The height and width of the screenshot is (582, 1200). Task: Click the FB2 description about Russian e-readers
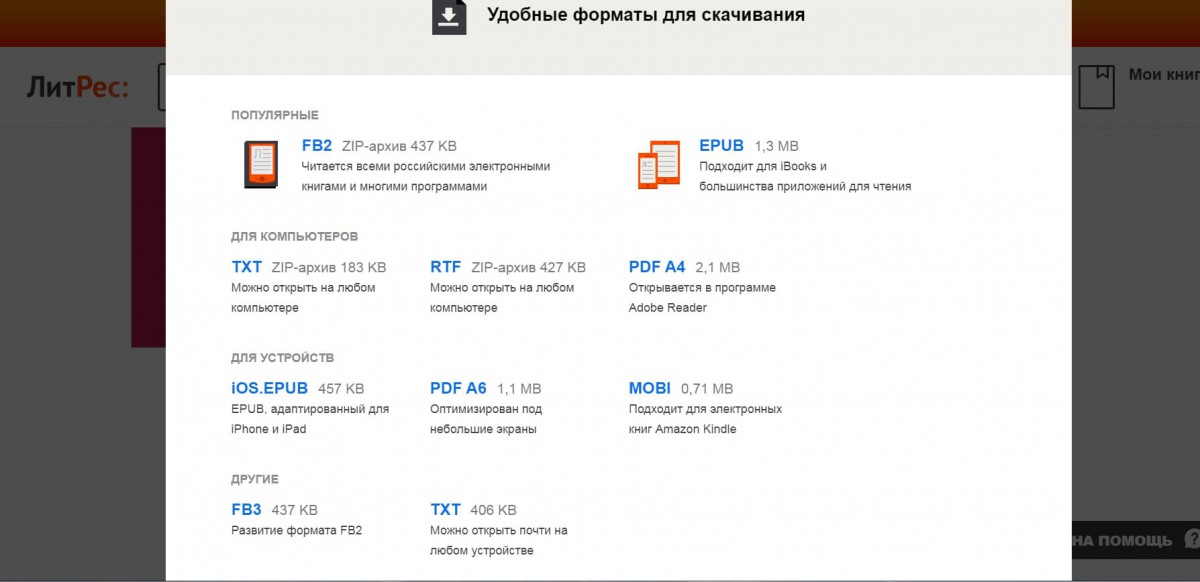point(426,176)
